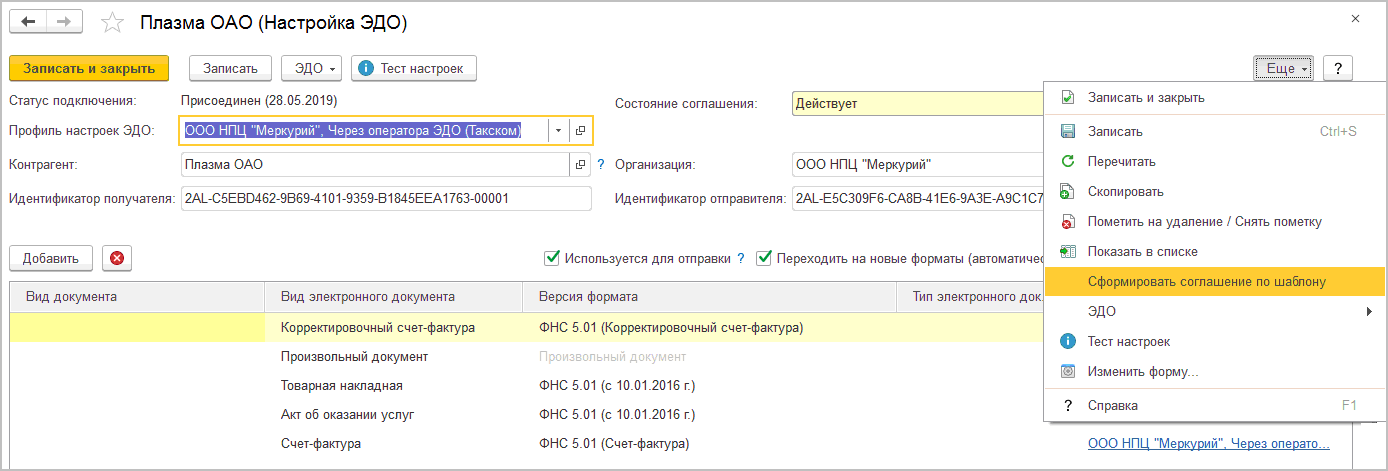Toggle the Используется для отправки checkbox
The image size is (1388, 471).
click(x=552, y=258)
